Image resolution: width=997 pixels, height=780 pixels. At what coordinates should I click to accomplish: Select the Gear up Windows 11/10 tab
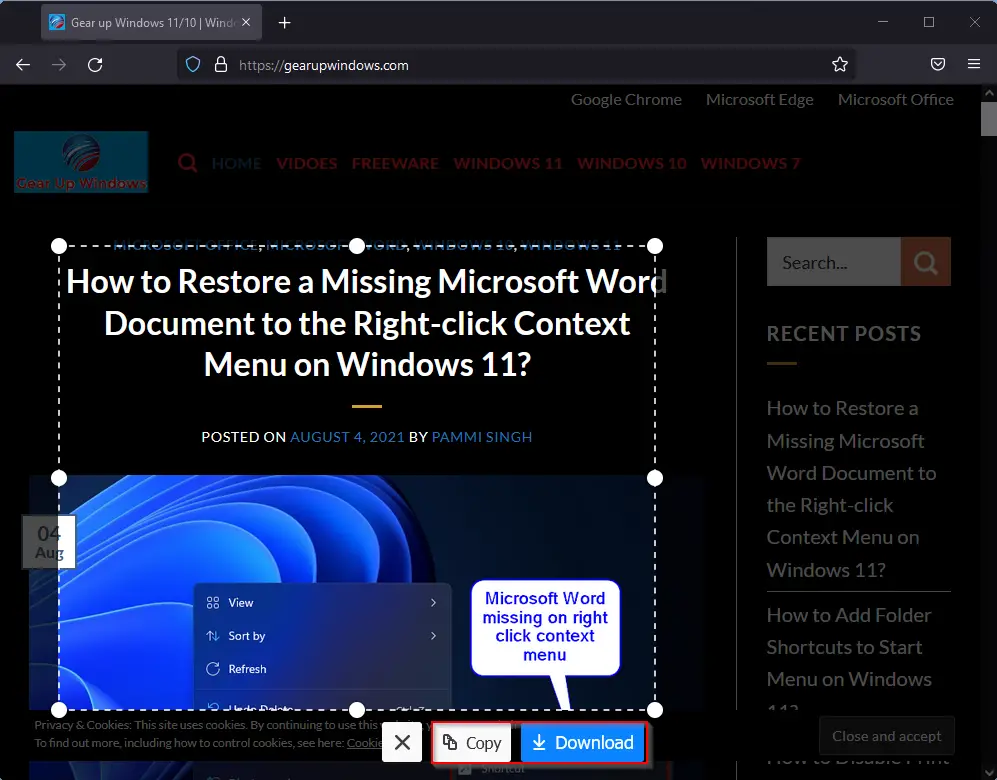pyautogui.click(x=151, y=23)
